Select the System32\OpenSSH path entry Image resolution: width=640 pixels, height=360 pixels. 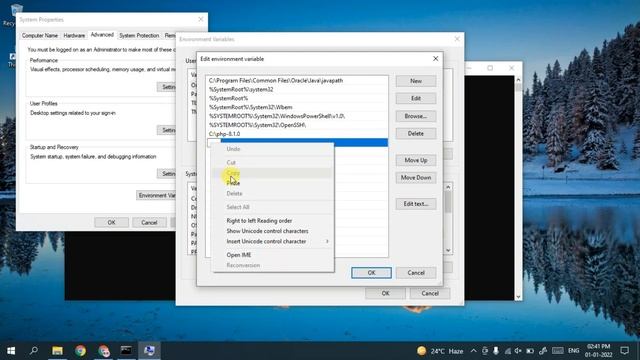pos(297,125)
